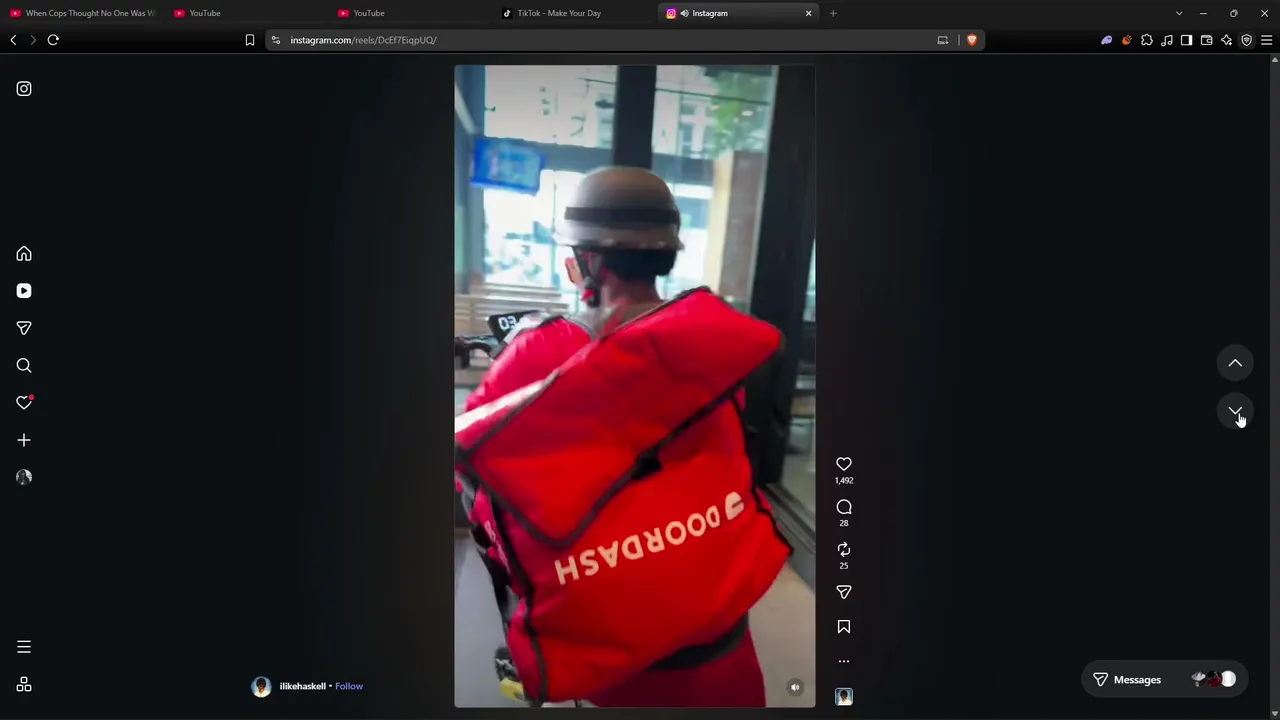This screenshot has width=1280, height=720.
Task: Toggle the browser sidebar panel
Action: 1187,40
